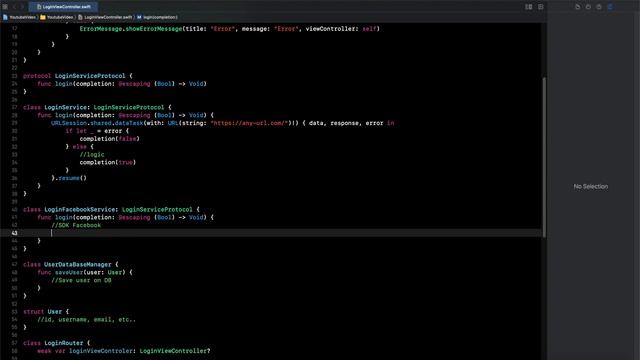Click 'class LoginService' declaration line

click(x=97, y=107)
